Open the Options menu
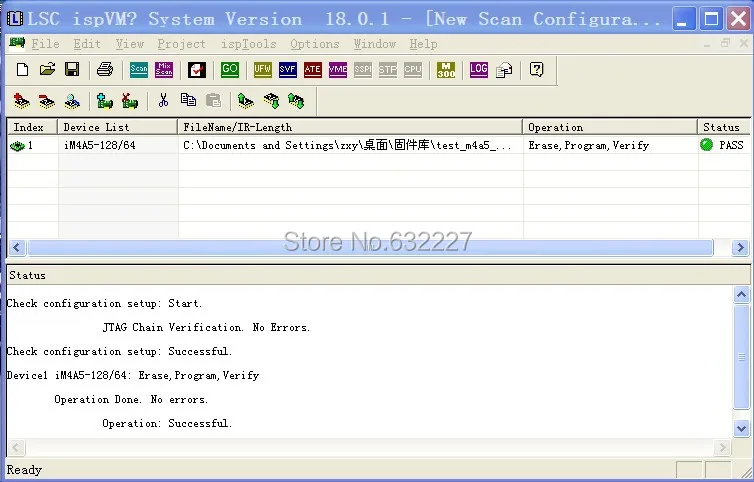754x482 pixels. (x=314, y=44)
